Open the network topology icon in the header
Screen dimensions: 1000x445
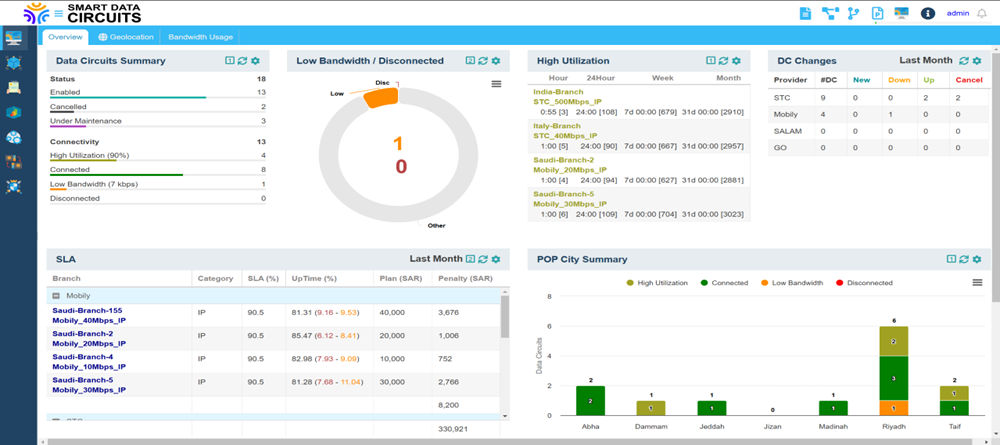tap(829, 13)
